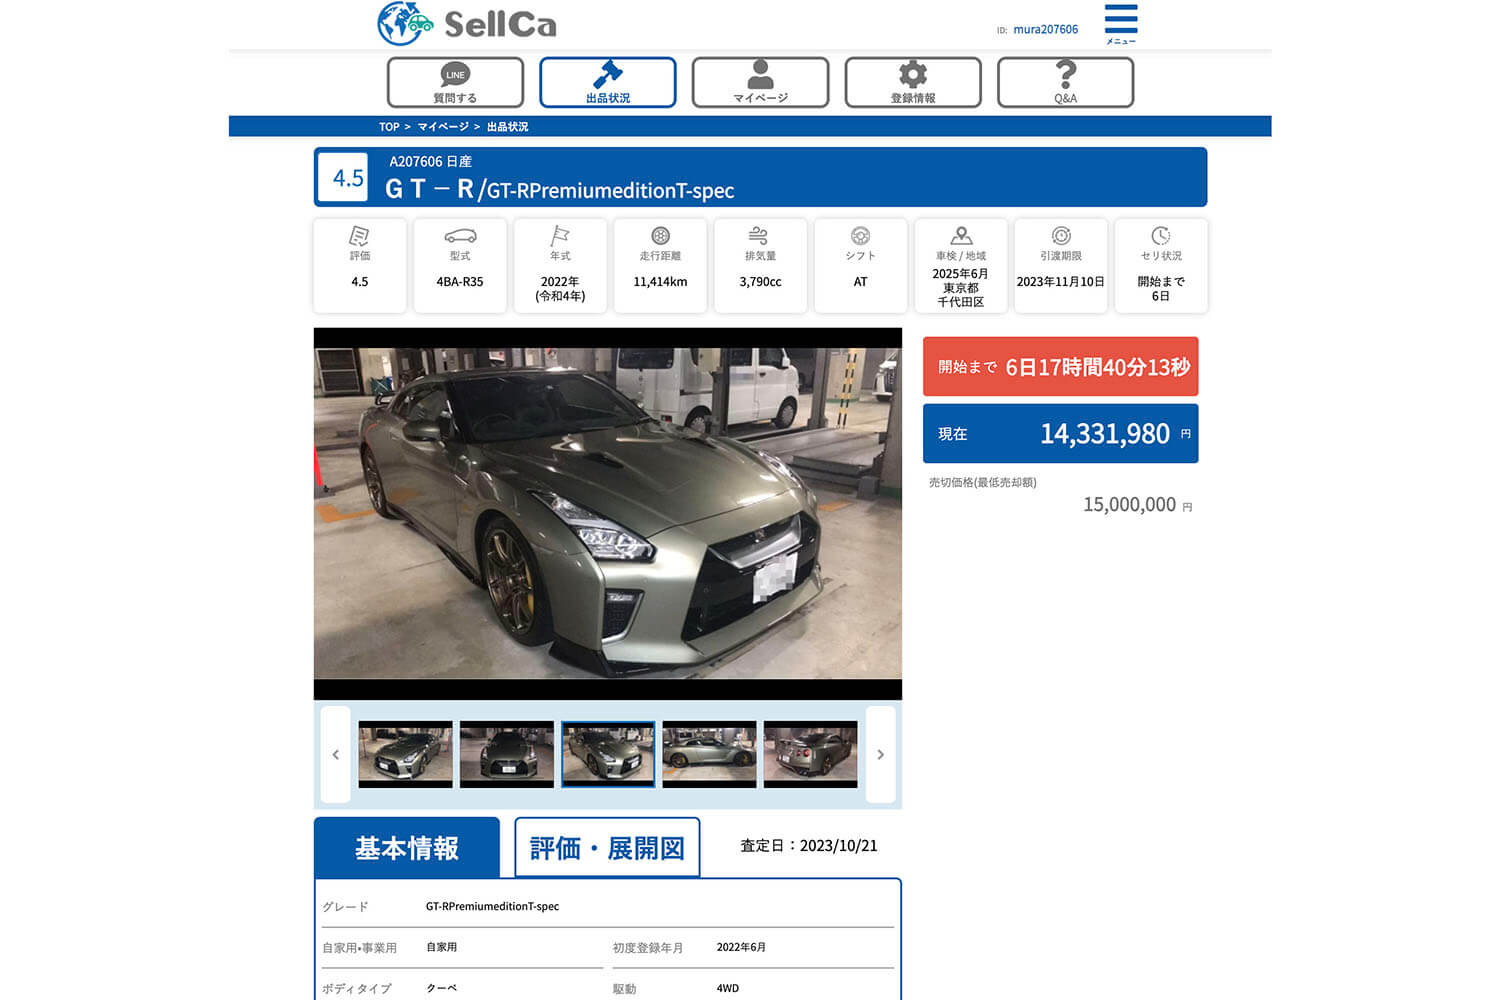Click the シフト steering wheel icon
Image resolution: width=1500 pixels, height=1000 pixels.
[860, 236]
